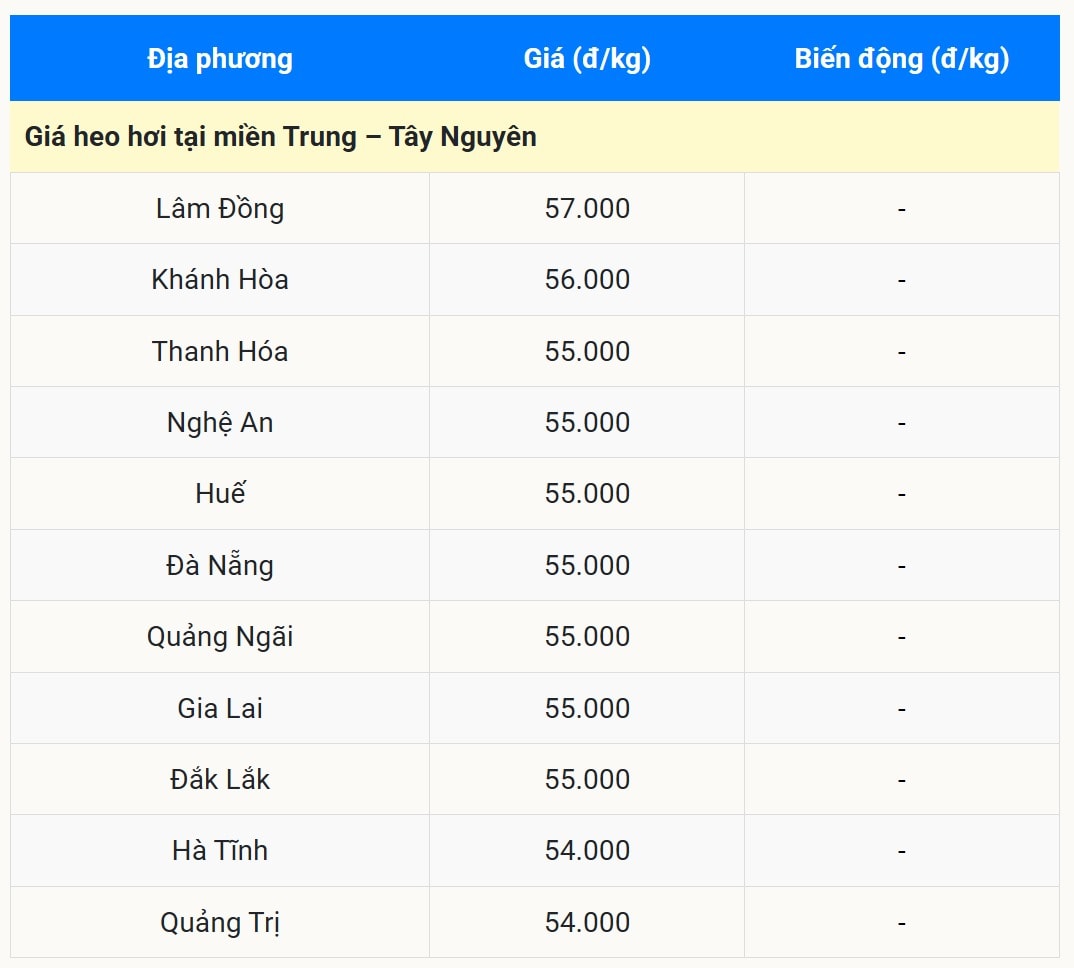Click the Huế locality cell
Image resolution: width=1074 pixels, height=968 pixels.
220,494
